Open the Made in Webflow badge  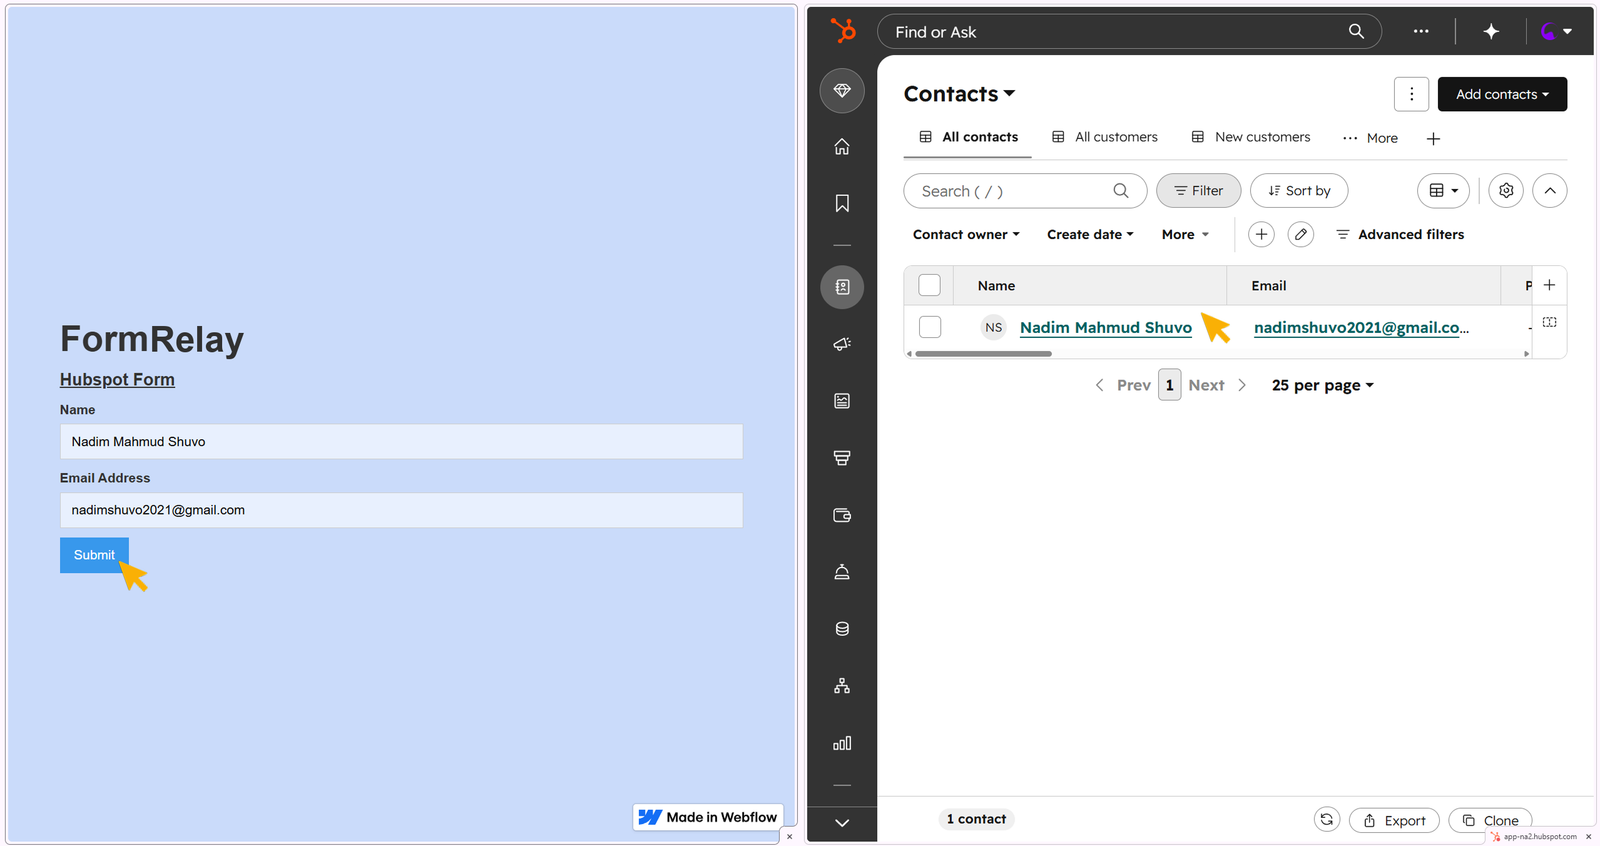(708, 817)
